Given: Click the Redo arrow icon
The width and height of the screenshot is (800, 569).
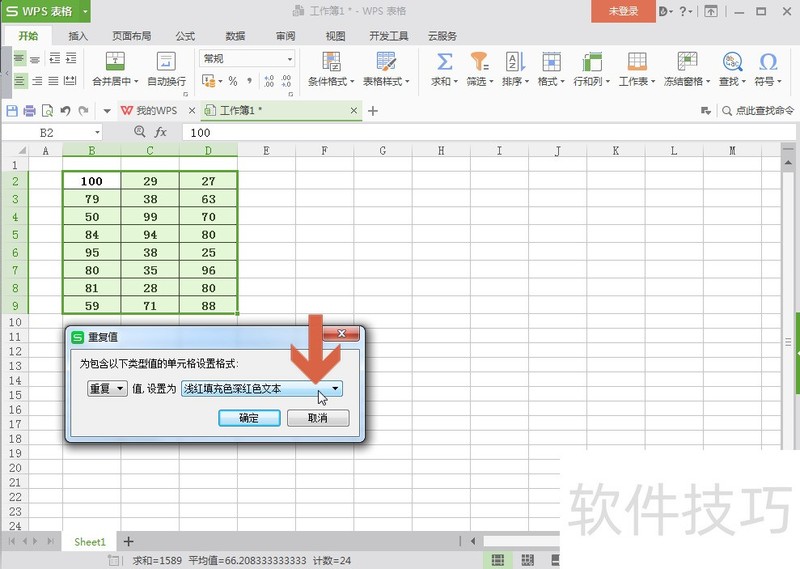Looking at the screenshot, I should click(84, 110).
